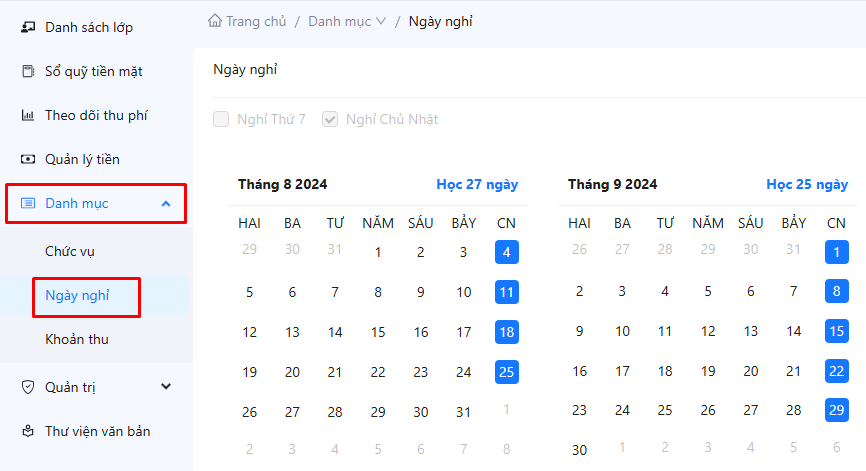The image size is (866, 471).
Task: Toggle the Nghỉ Thứ 7 checkbox
Action: (221, 119)
